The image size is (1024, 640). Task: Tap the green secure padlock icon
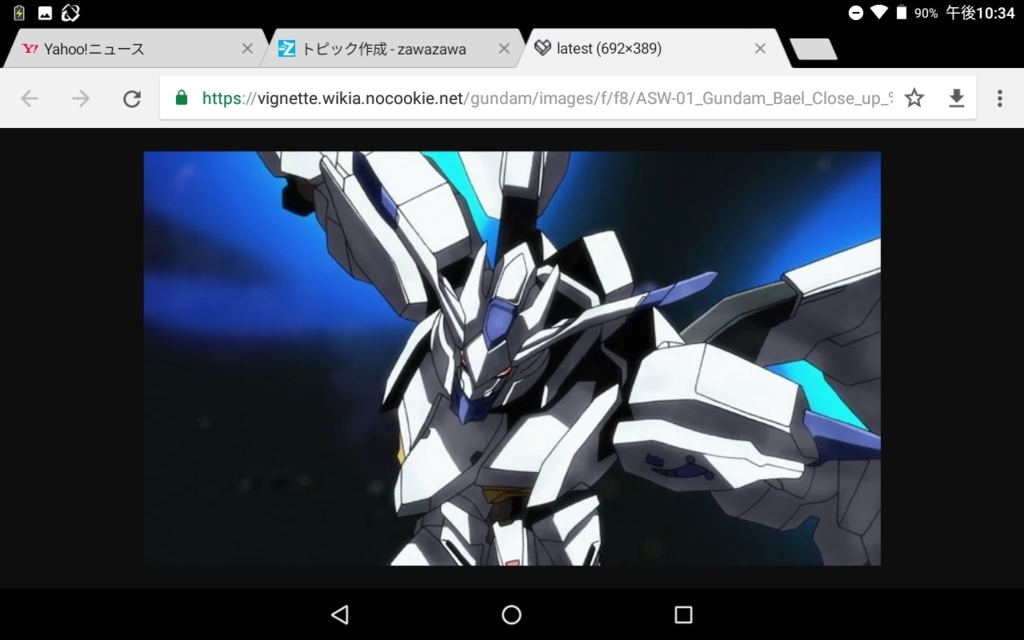[x=182, y=98]
